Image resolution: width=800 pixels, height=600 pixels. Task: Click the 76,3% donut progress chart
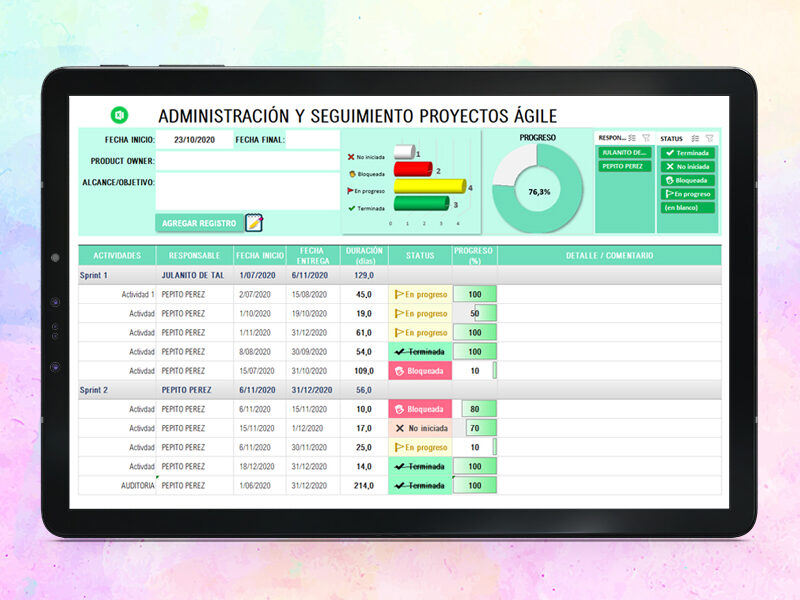[x=537, y=188]
